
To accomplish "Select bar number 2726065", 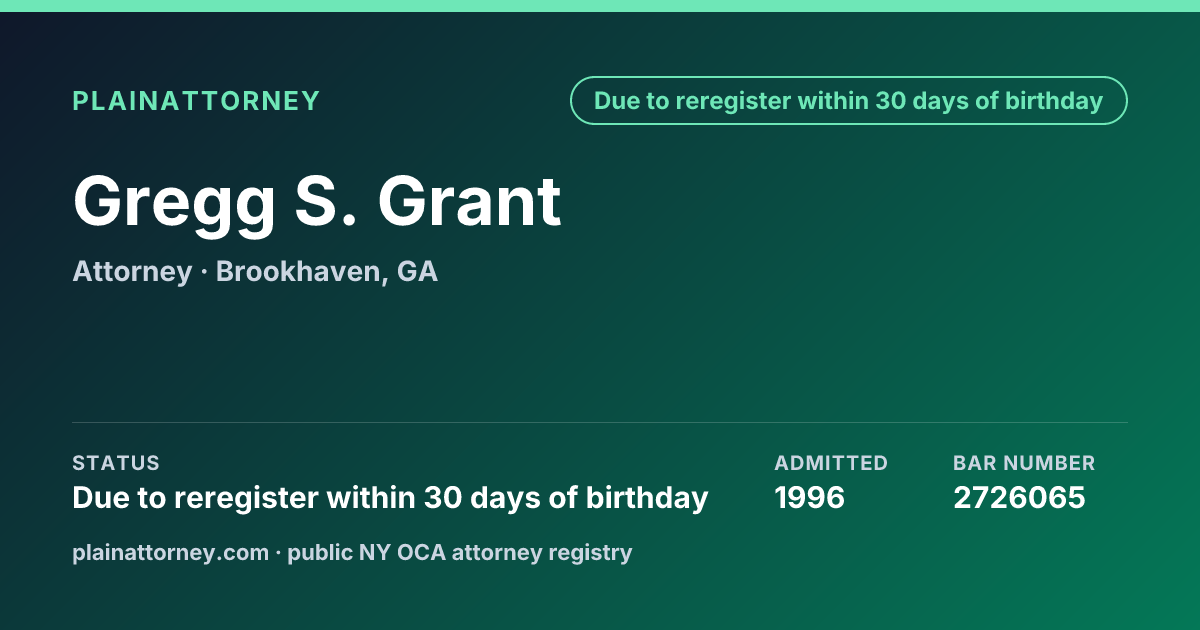I will click(x=1019, y=497).
